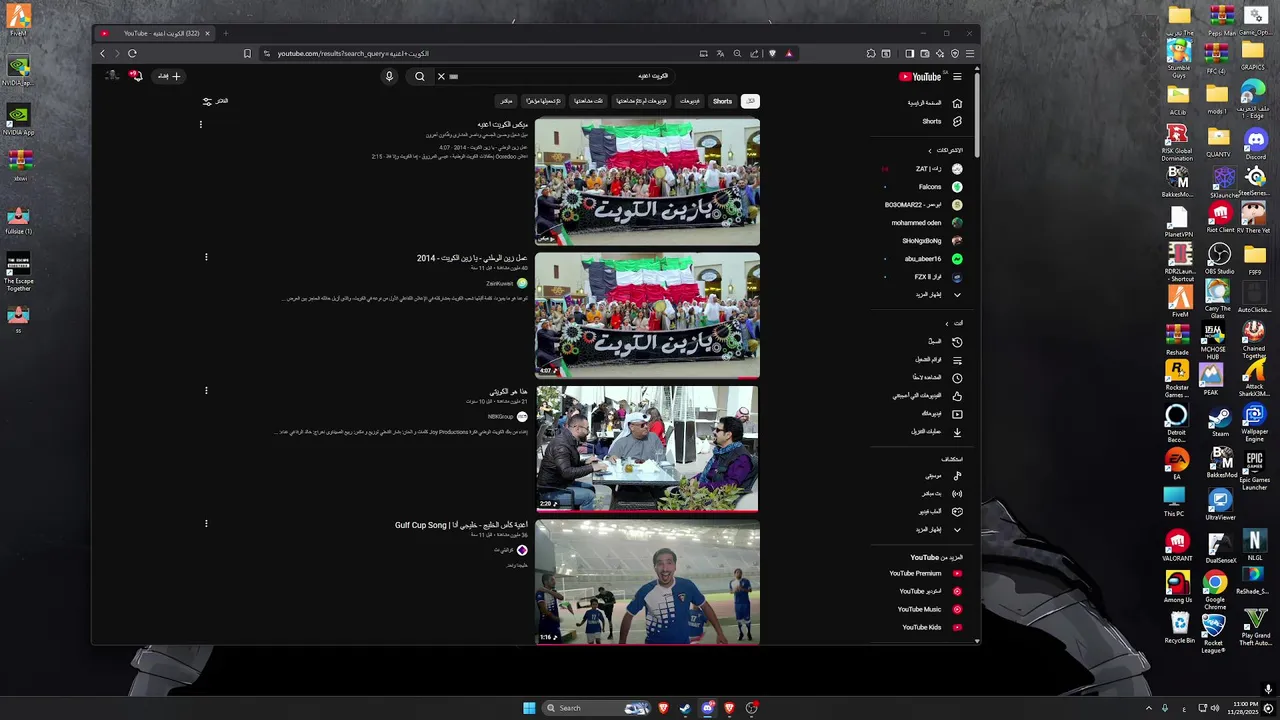Select the Live filter chip
The height and width of the screenshot is (720, 1280).
[x=506, y=101]
